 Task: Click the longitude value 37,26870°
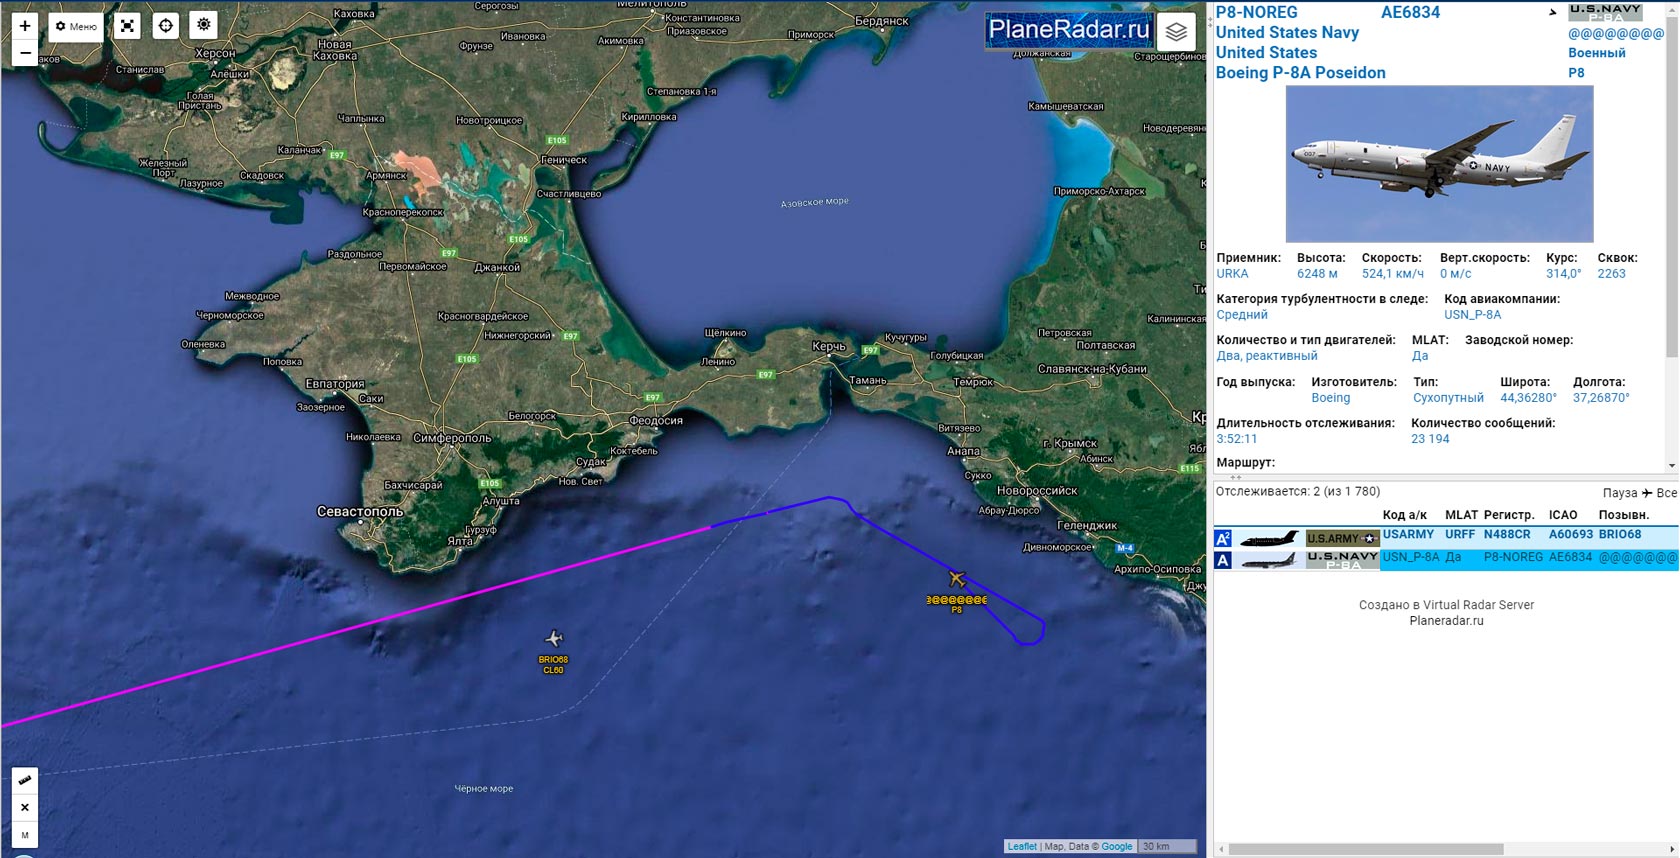(1601, 398)
